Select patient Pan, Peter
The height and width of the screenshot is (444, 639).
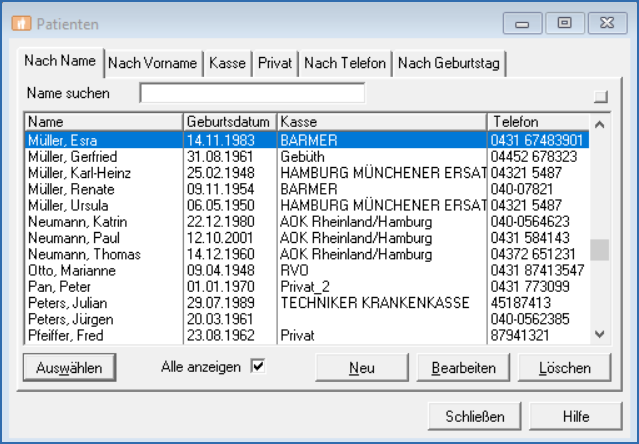pyautogui.click(x=307, y=287)
